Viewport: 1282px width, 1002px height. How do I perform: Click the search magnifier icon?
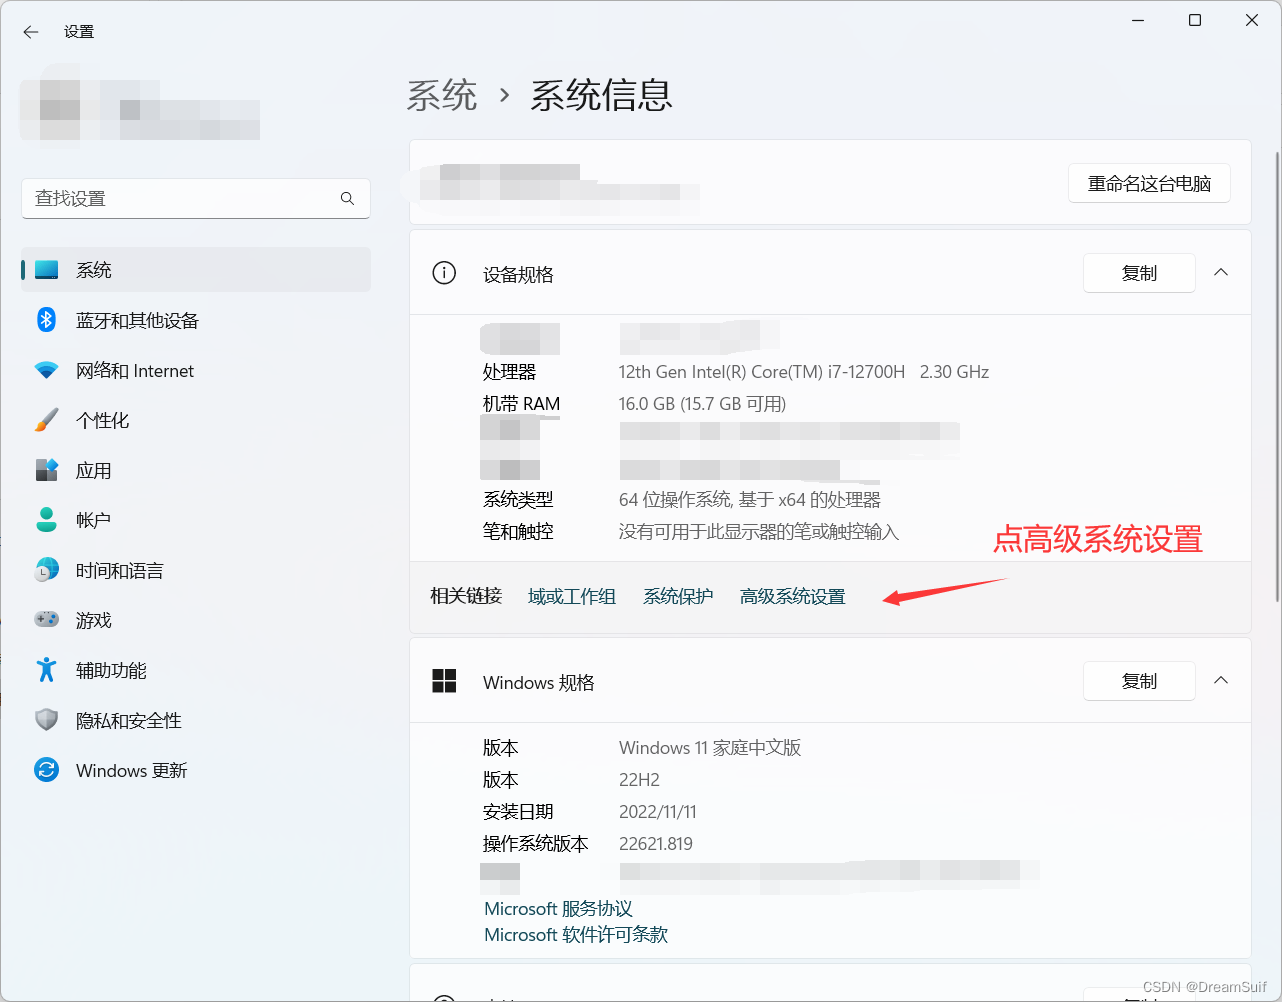coord(347,199)
